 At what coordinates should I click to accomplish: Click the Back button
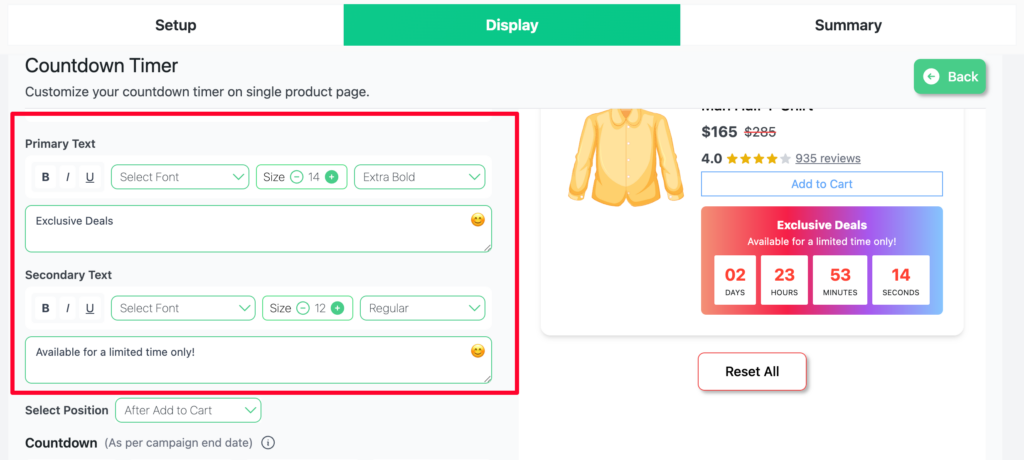(950, 76)
